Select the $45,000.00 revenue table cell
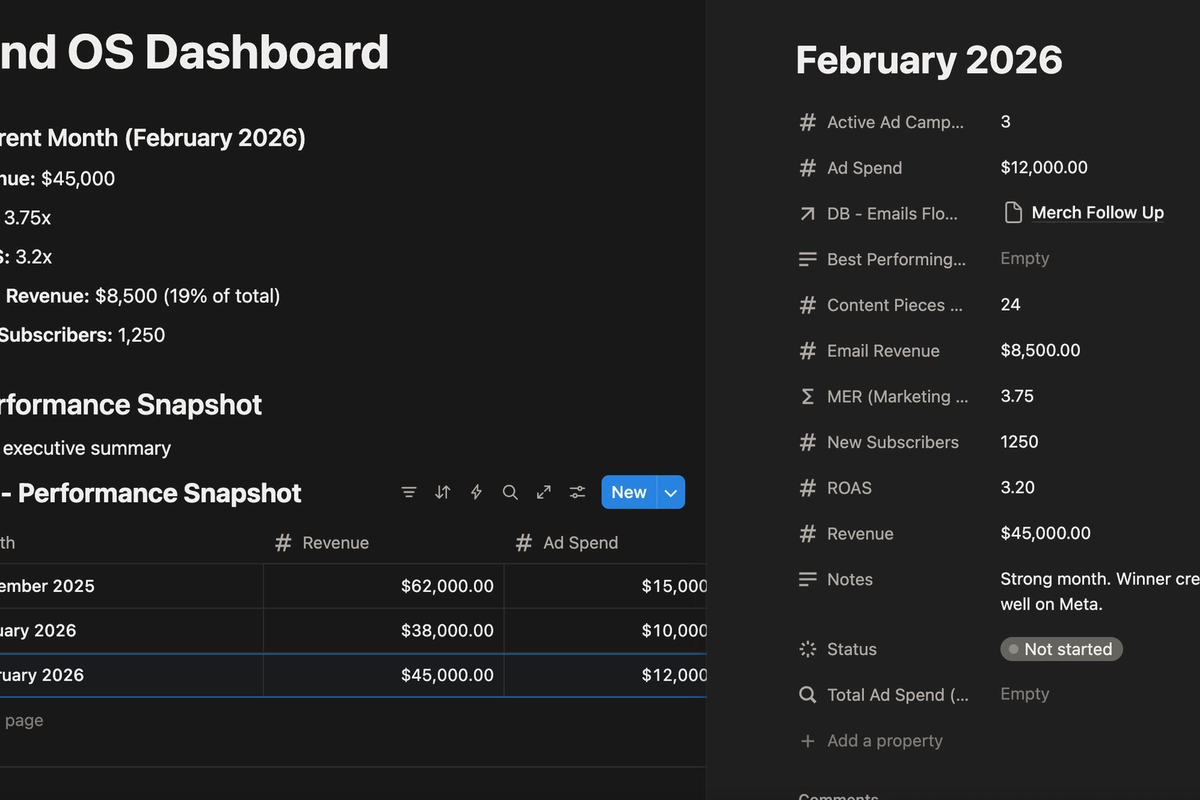1200x800 pixels. pyautogui.click(x=384, y=675)
